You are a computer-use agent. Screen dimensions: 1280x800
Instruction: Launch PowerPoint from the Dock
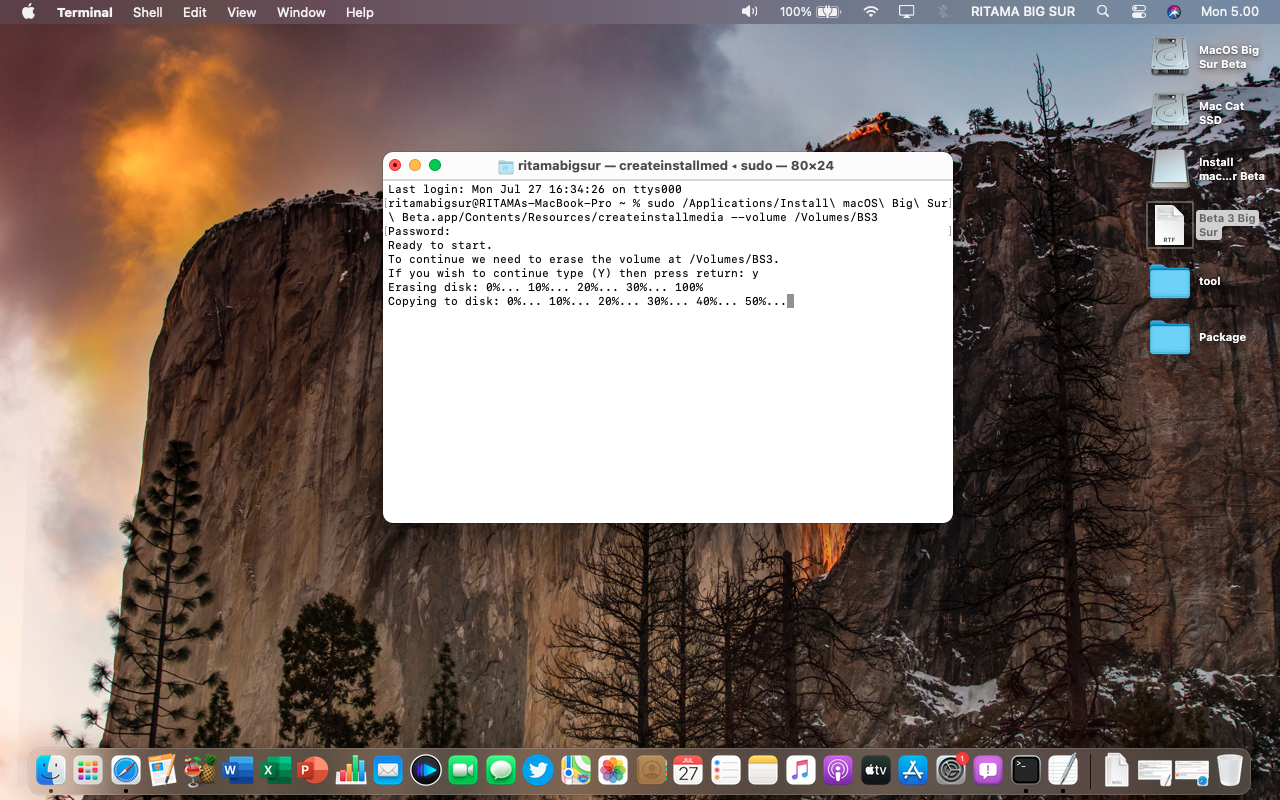pos(313,770)
